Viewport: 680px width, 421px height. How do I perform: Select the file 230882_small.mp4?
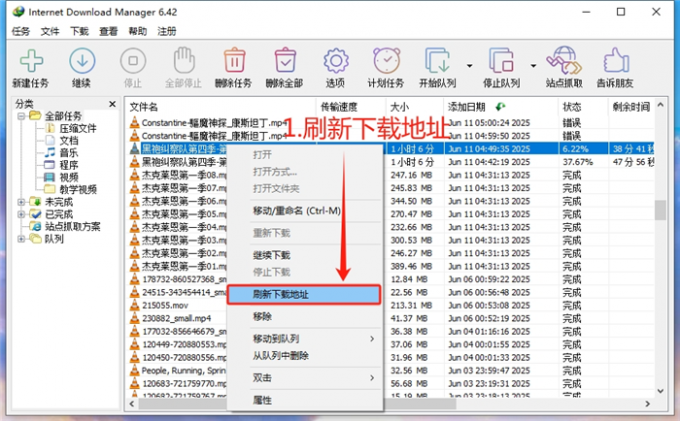pos(177,318)
